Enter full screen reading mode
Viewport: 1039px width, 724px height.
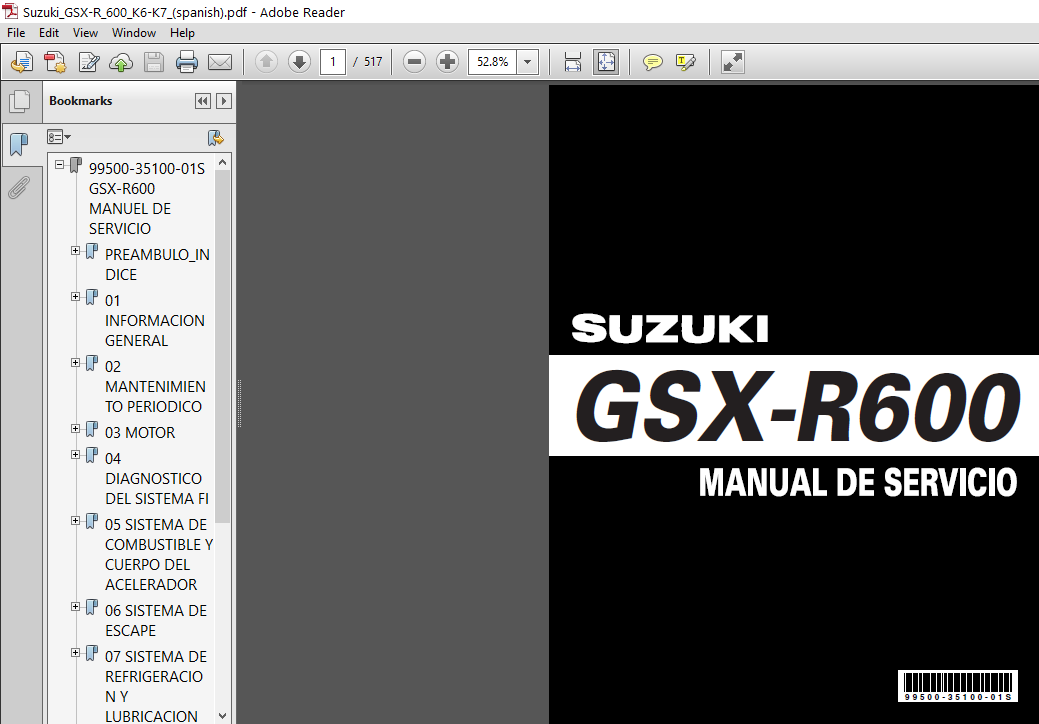(x=732, y=62)
